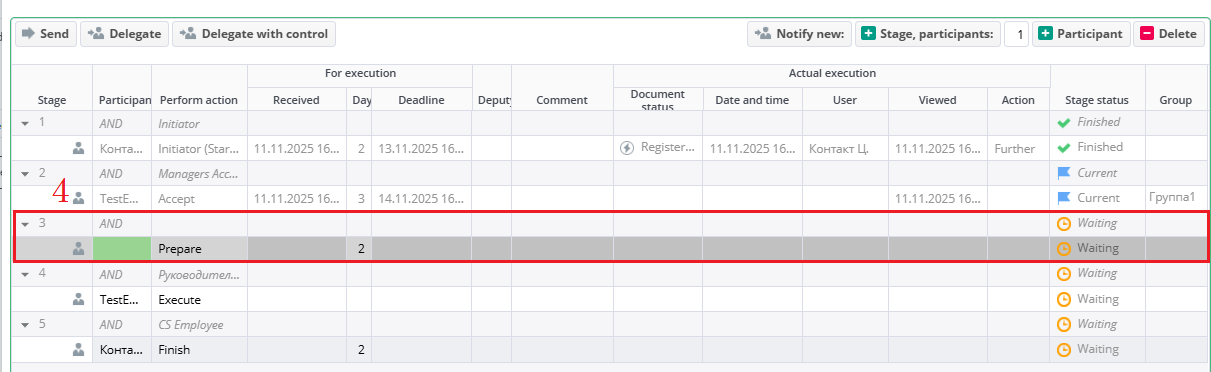Click the Руководител... stage label
The image size is (1211, 372).
[199, 274]
